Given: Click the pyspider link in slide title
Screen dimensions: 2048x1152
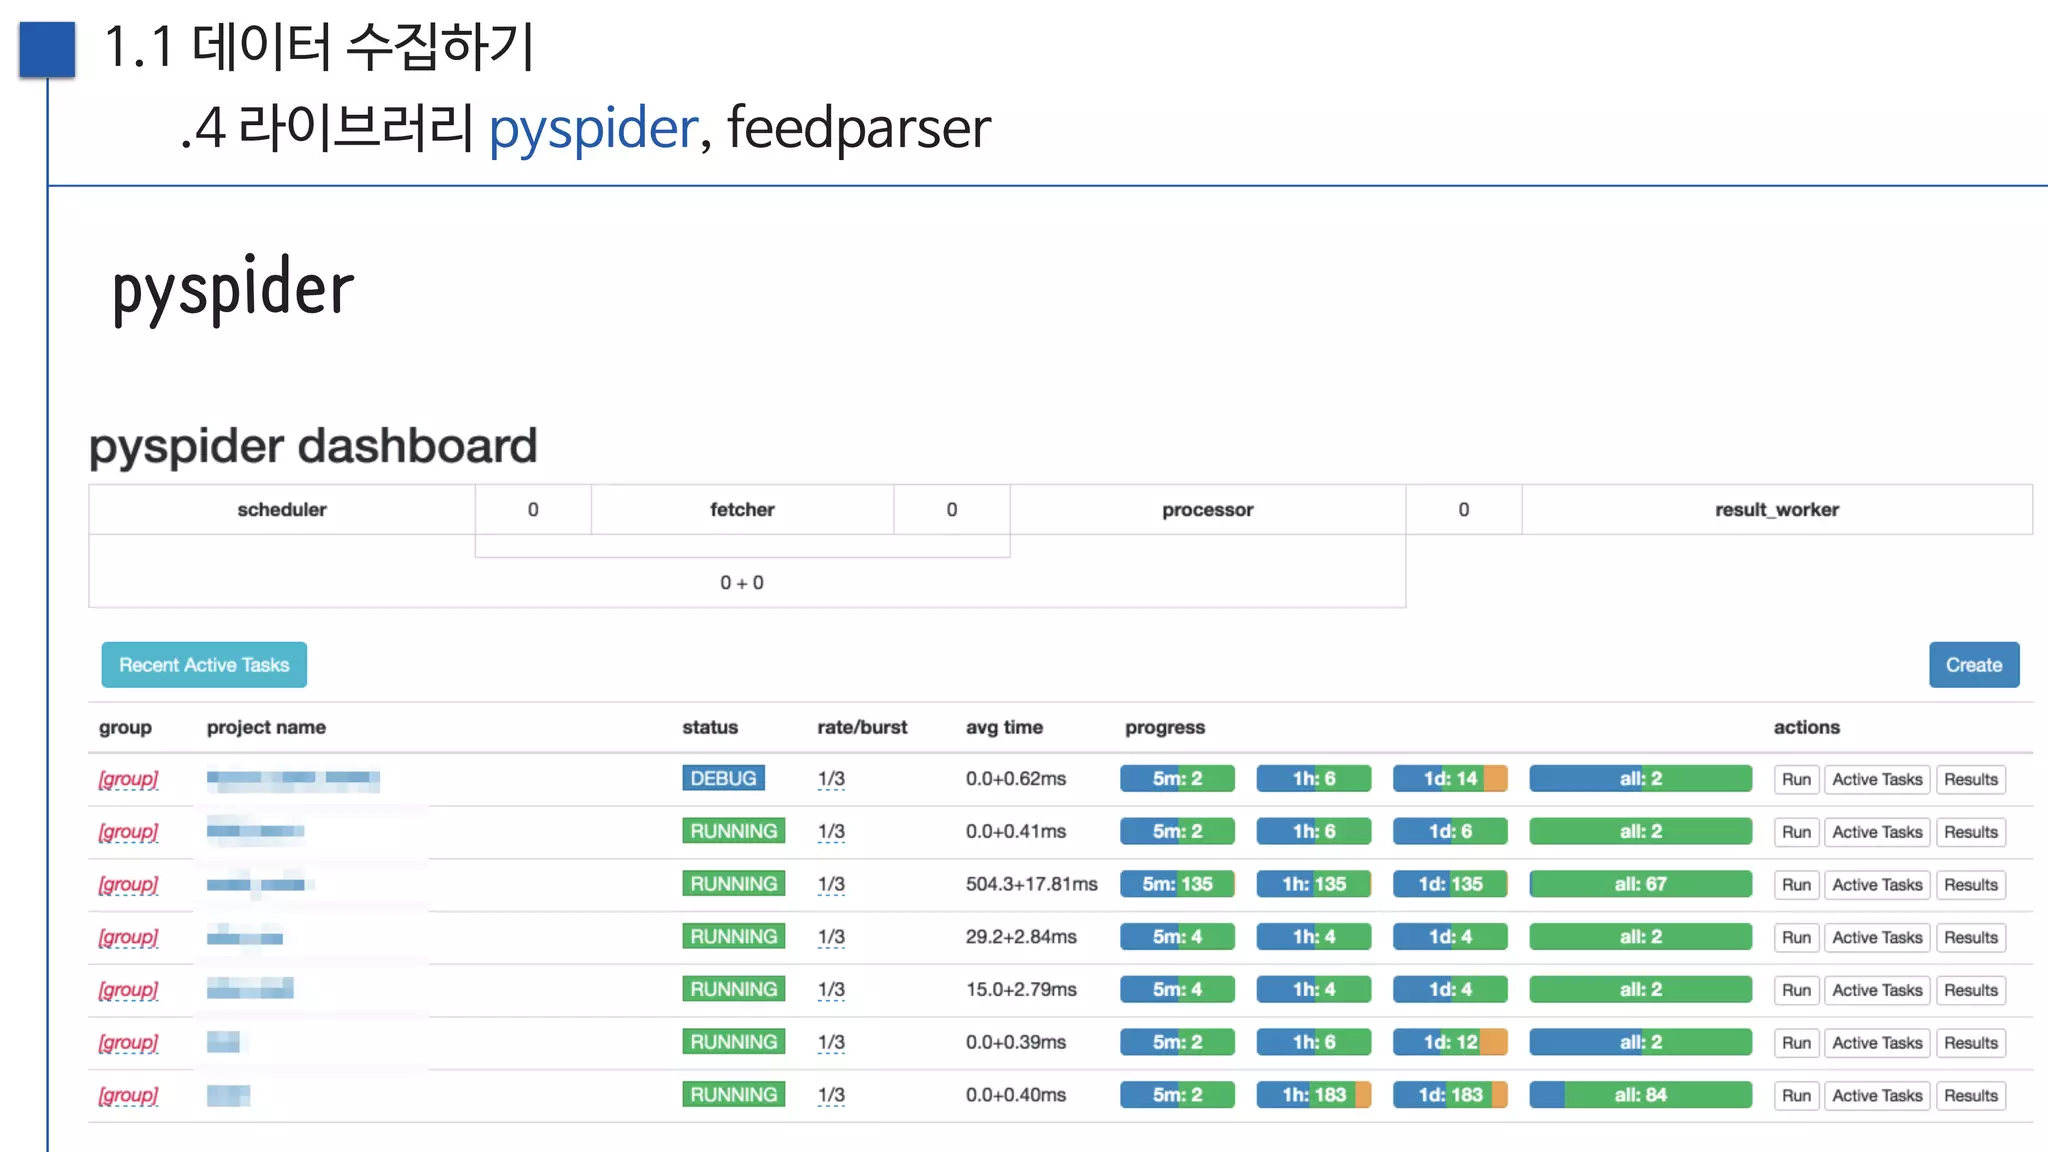Looking at the screenshot, I should 593,128.
